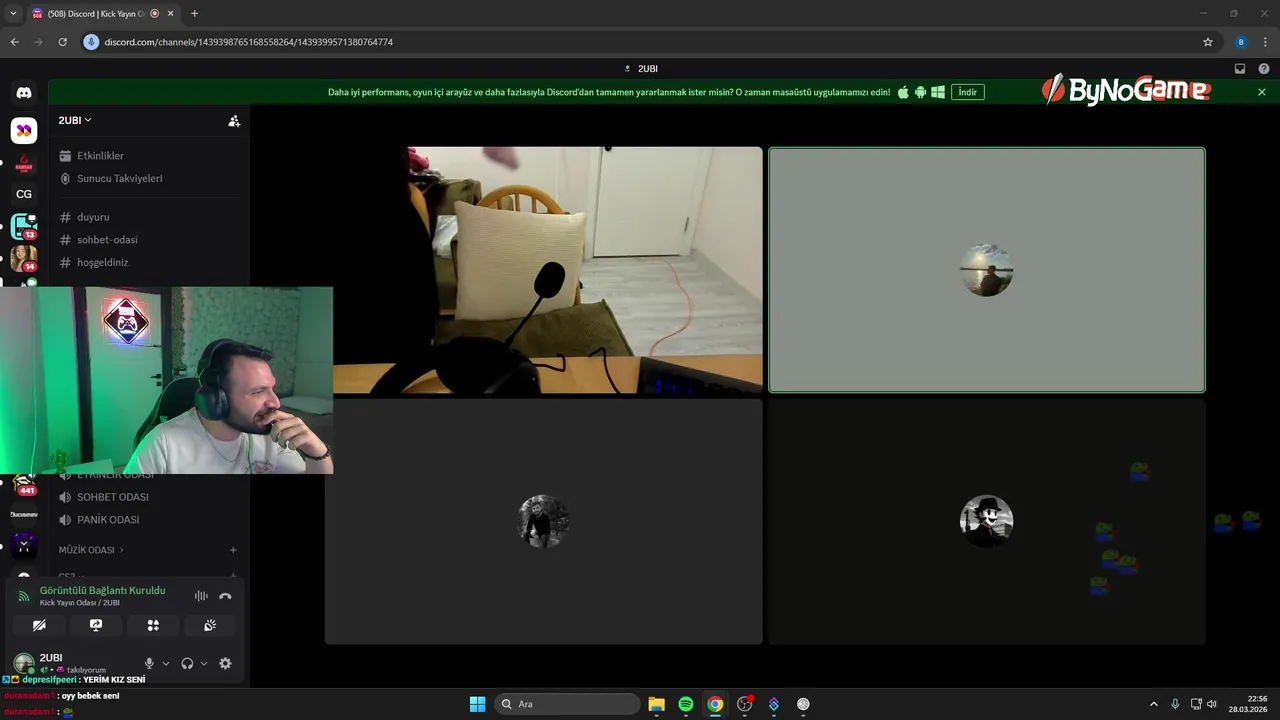
Task: Open microphone input options arrow
Action: pos(166,663)
